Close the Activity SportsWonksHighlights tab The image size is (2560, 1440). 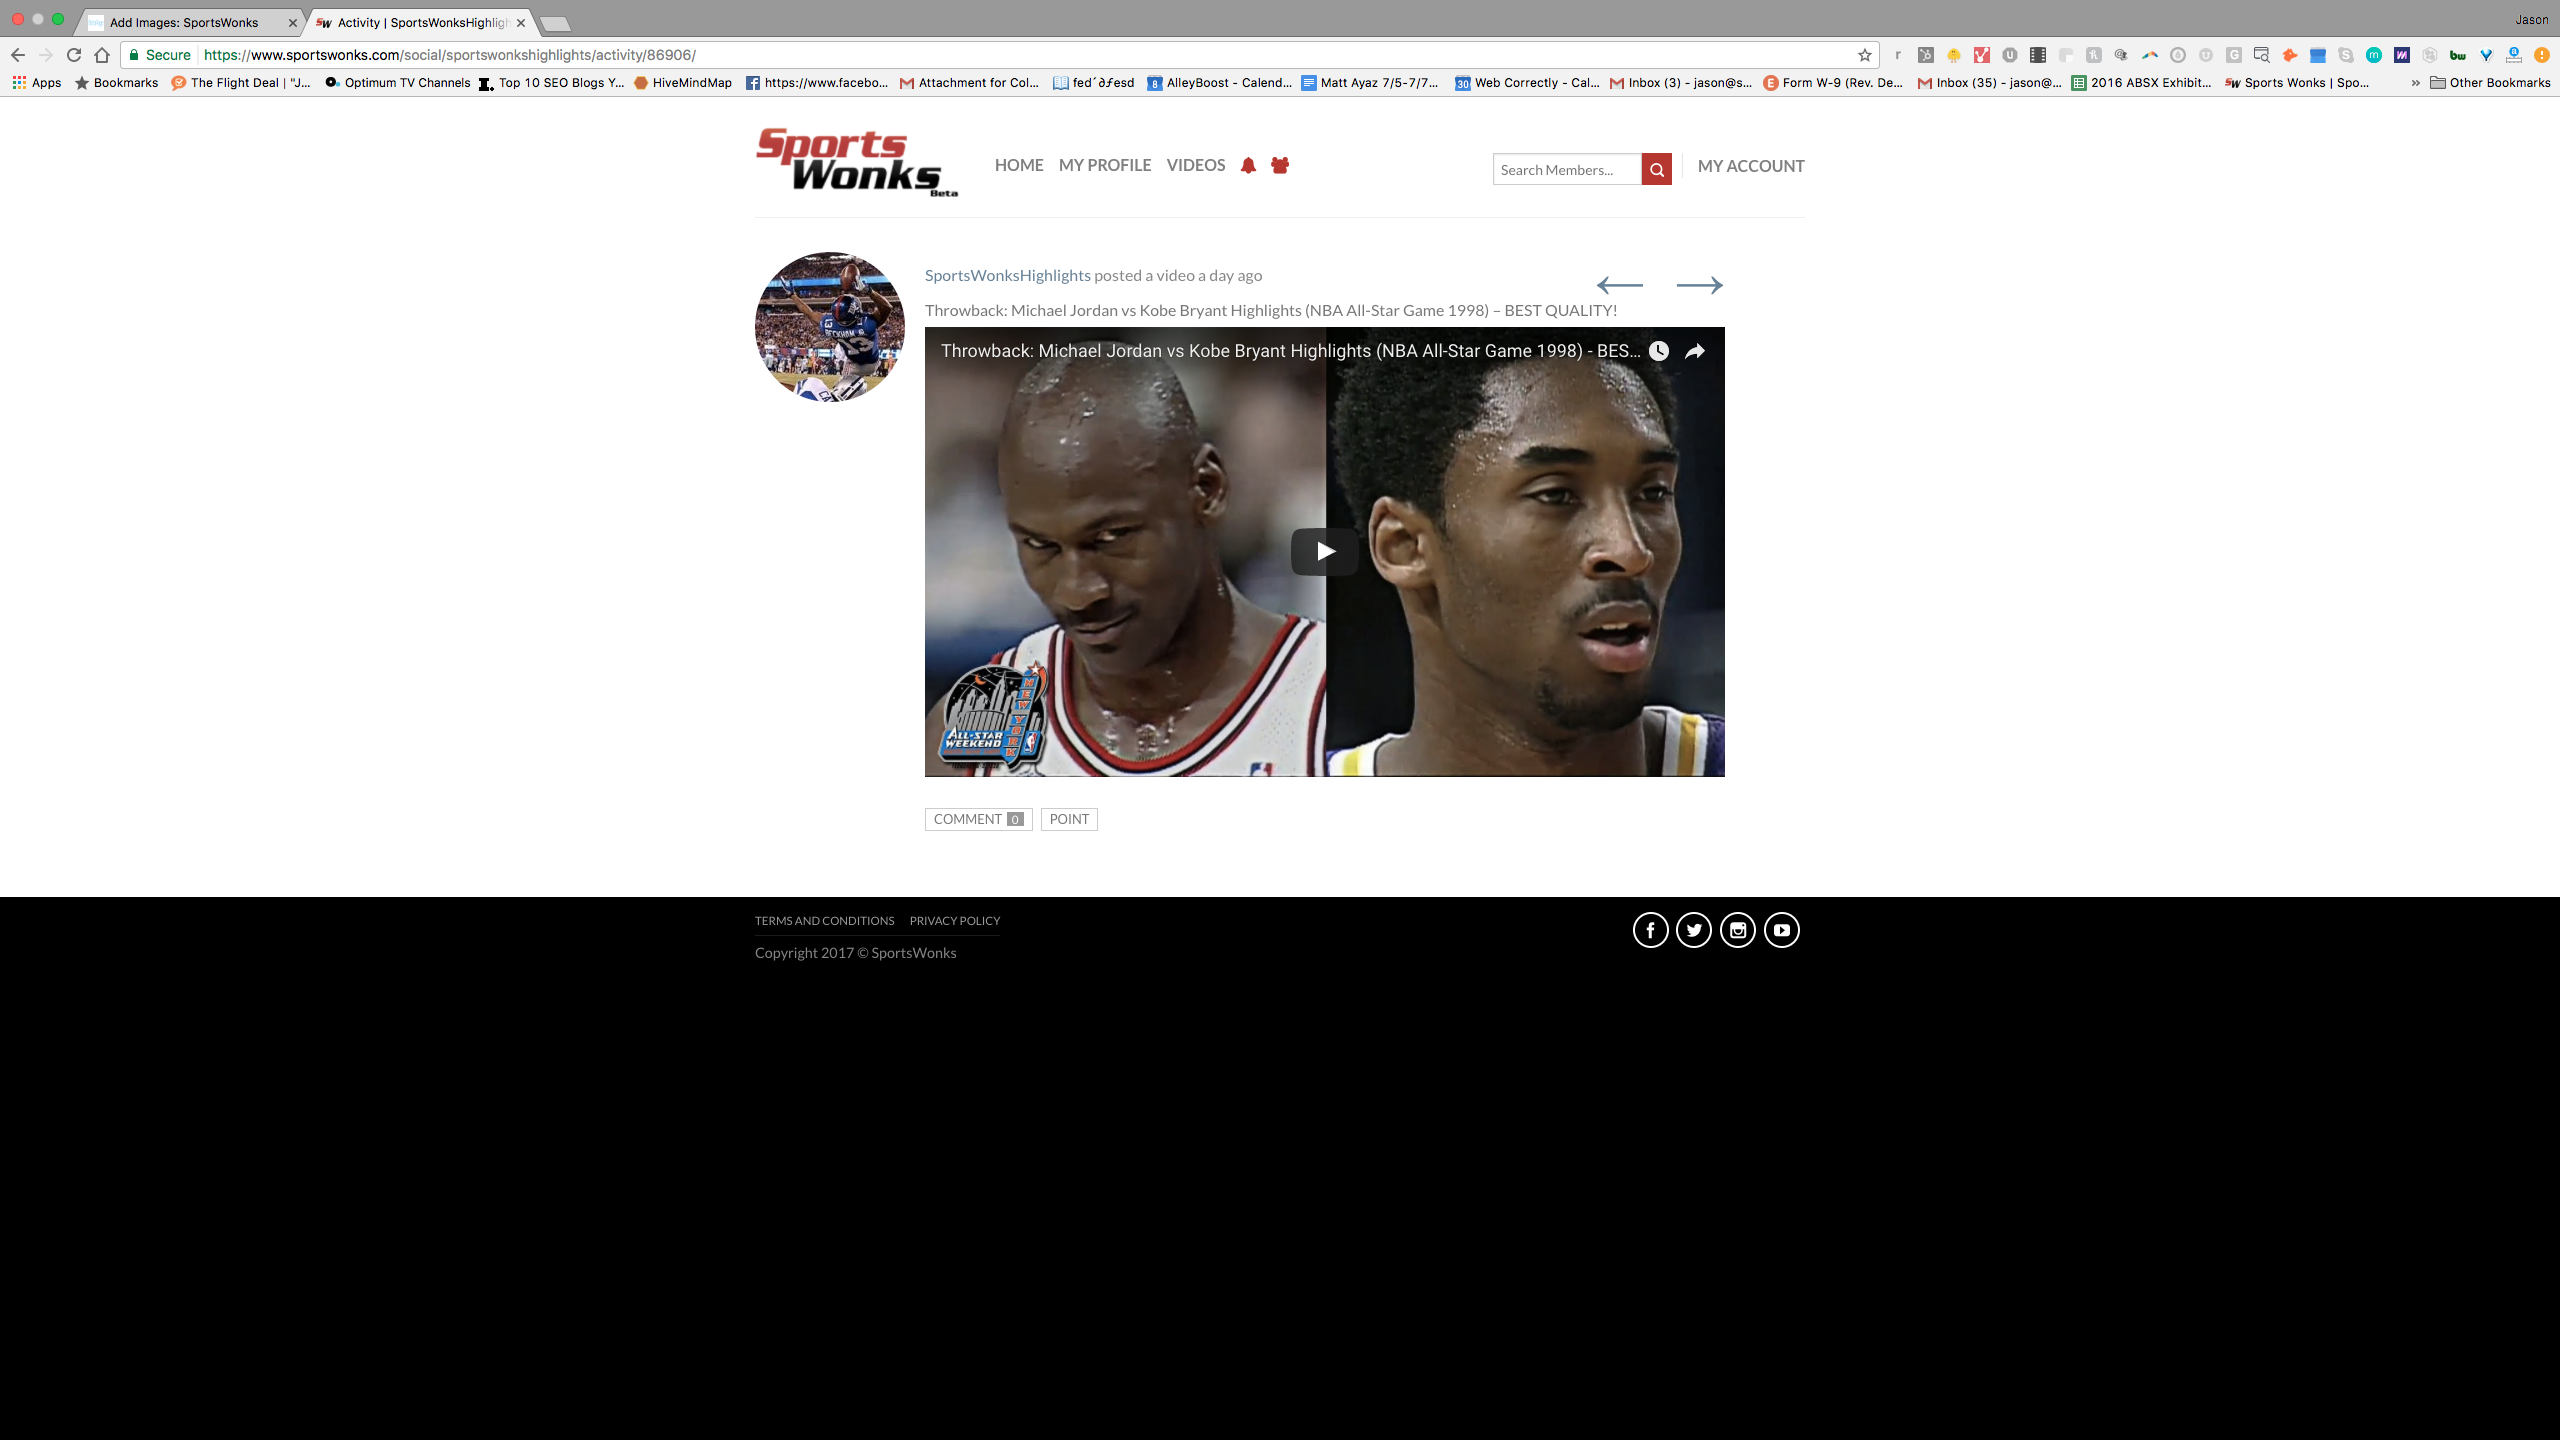pos(521,23)
